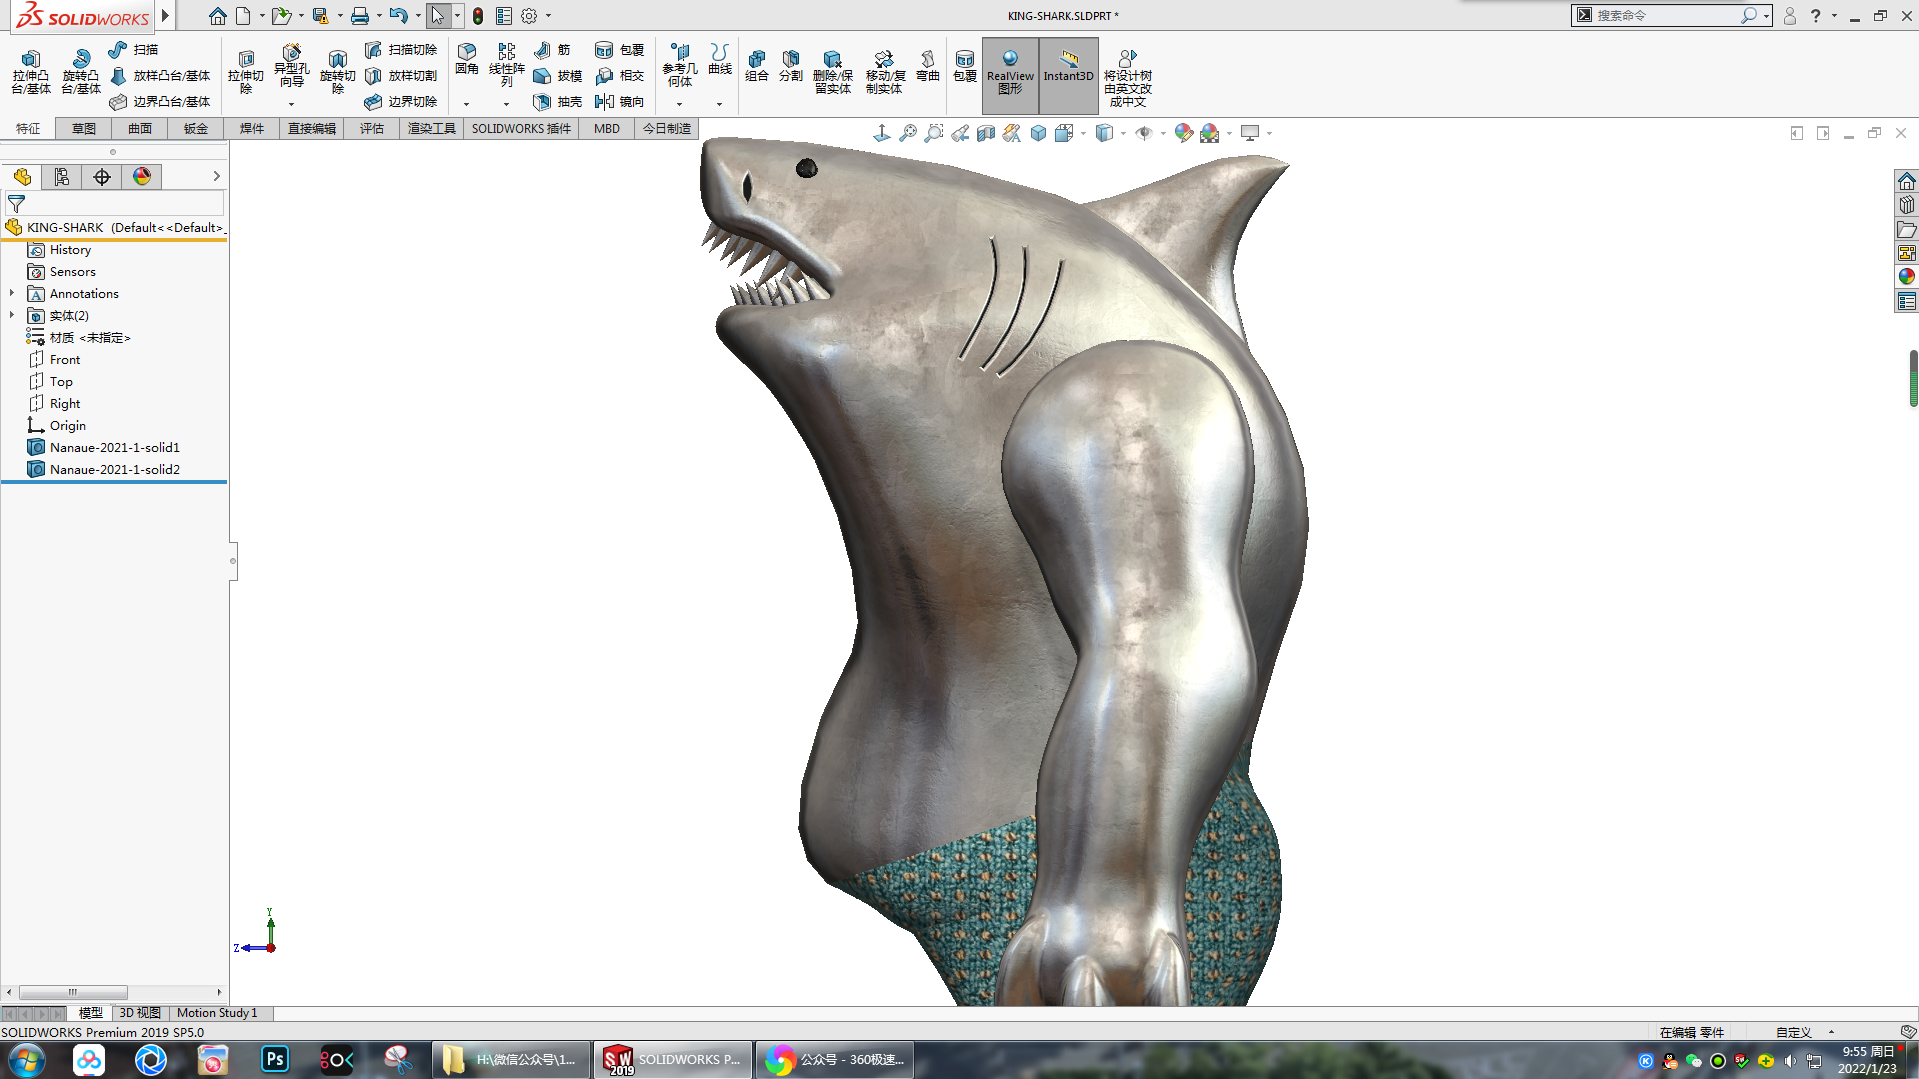The image size is (1919, 1079).
Task: Select the 拉伸凸台/基体 extrude boss tool
Action: [31, 72]
